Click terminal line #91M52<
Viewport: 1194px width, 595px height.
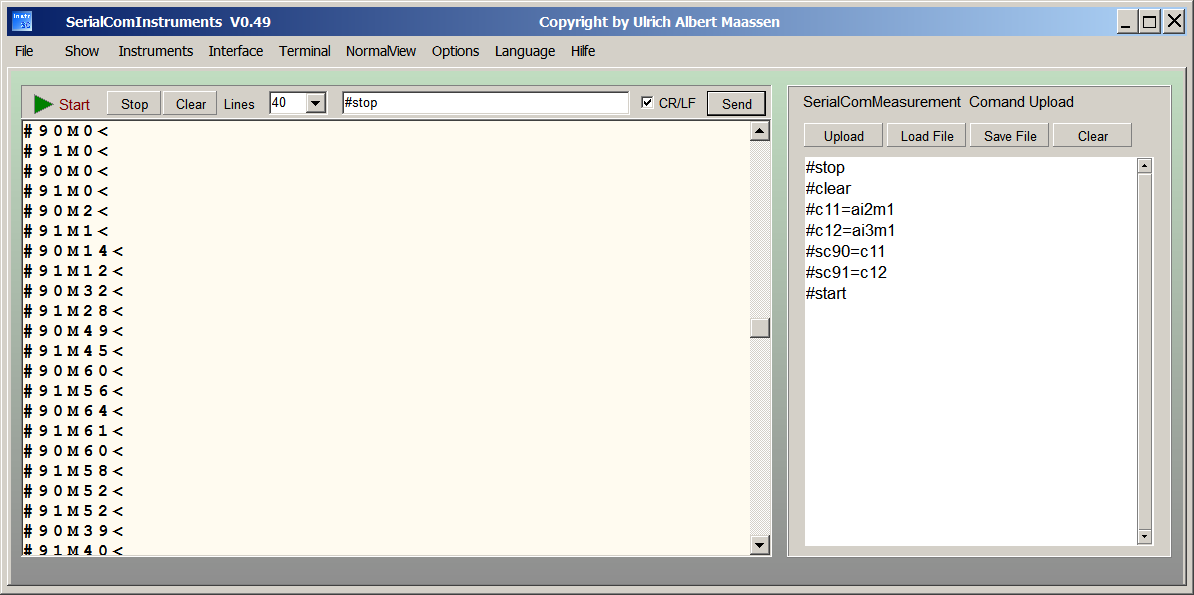74,510
